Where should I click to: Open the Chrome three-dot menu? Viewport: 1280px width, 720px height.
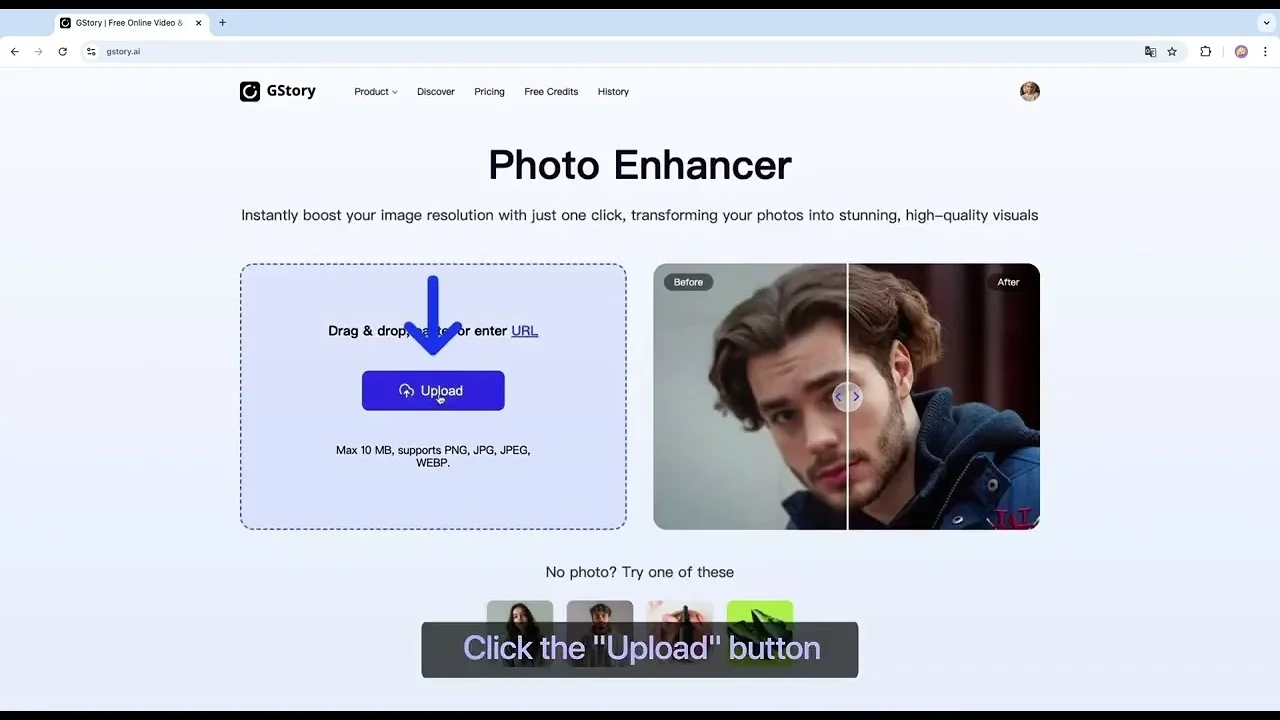click(1268, 51)
